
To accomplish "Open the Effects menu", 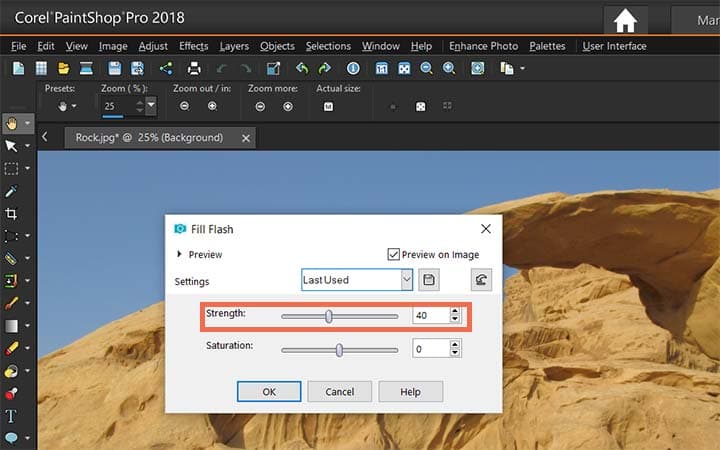I will (193, 46).
